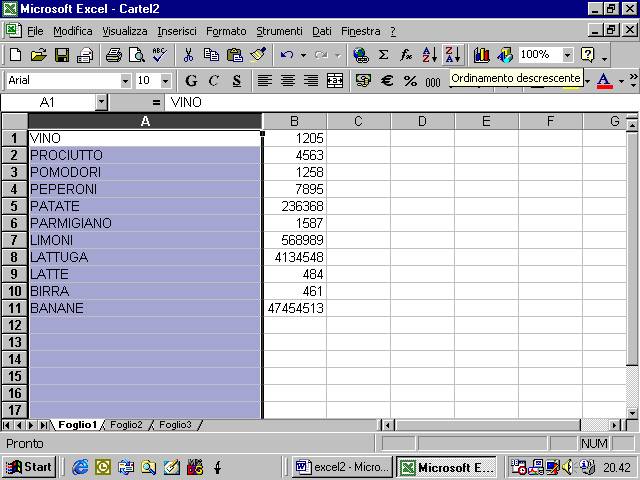Apply percent style format

click(x=410, y=80)
